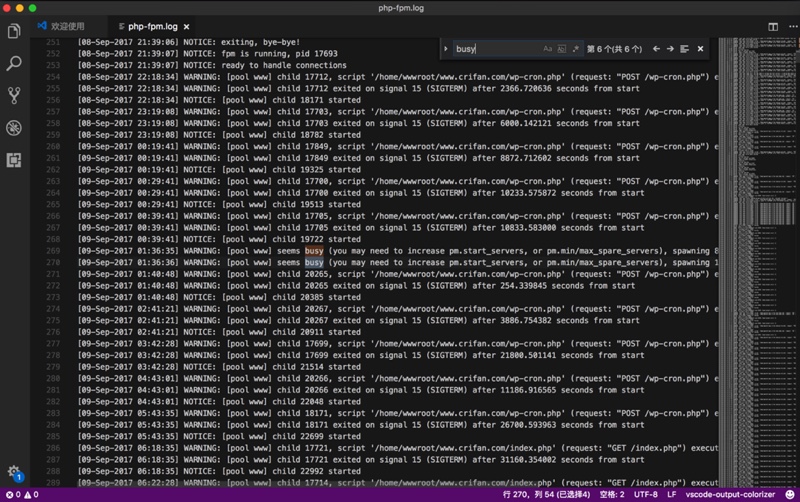Click 'child 20911 started' on line 276
The height and width of the screenshot is (502, 800).
[316, 332]
